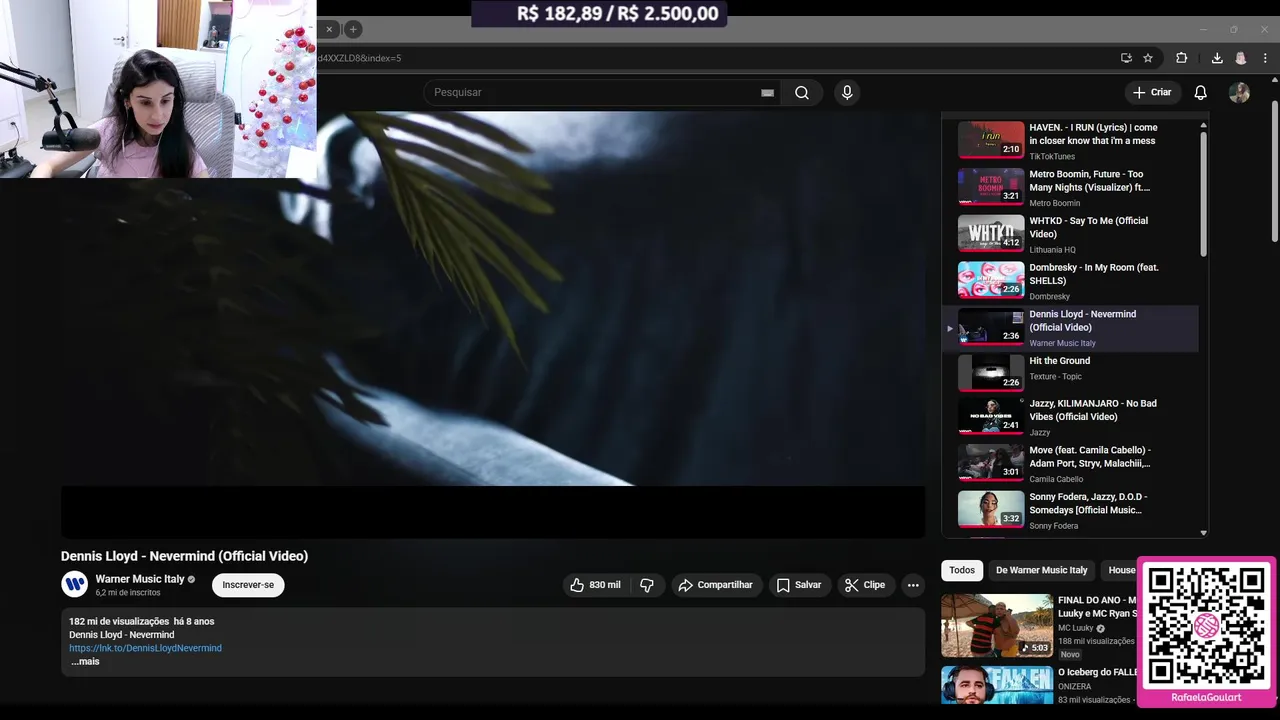Screen dimensions: 1280x720
Task: Play HAVEN. - I RUN playlist item
Action: [x=1070, y=141]
